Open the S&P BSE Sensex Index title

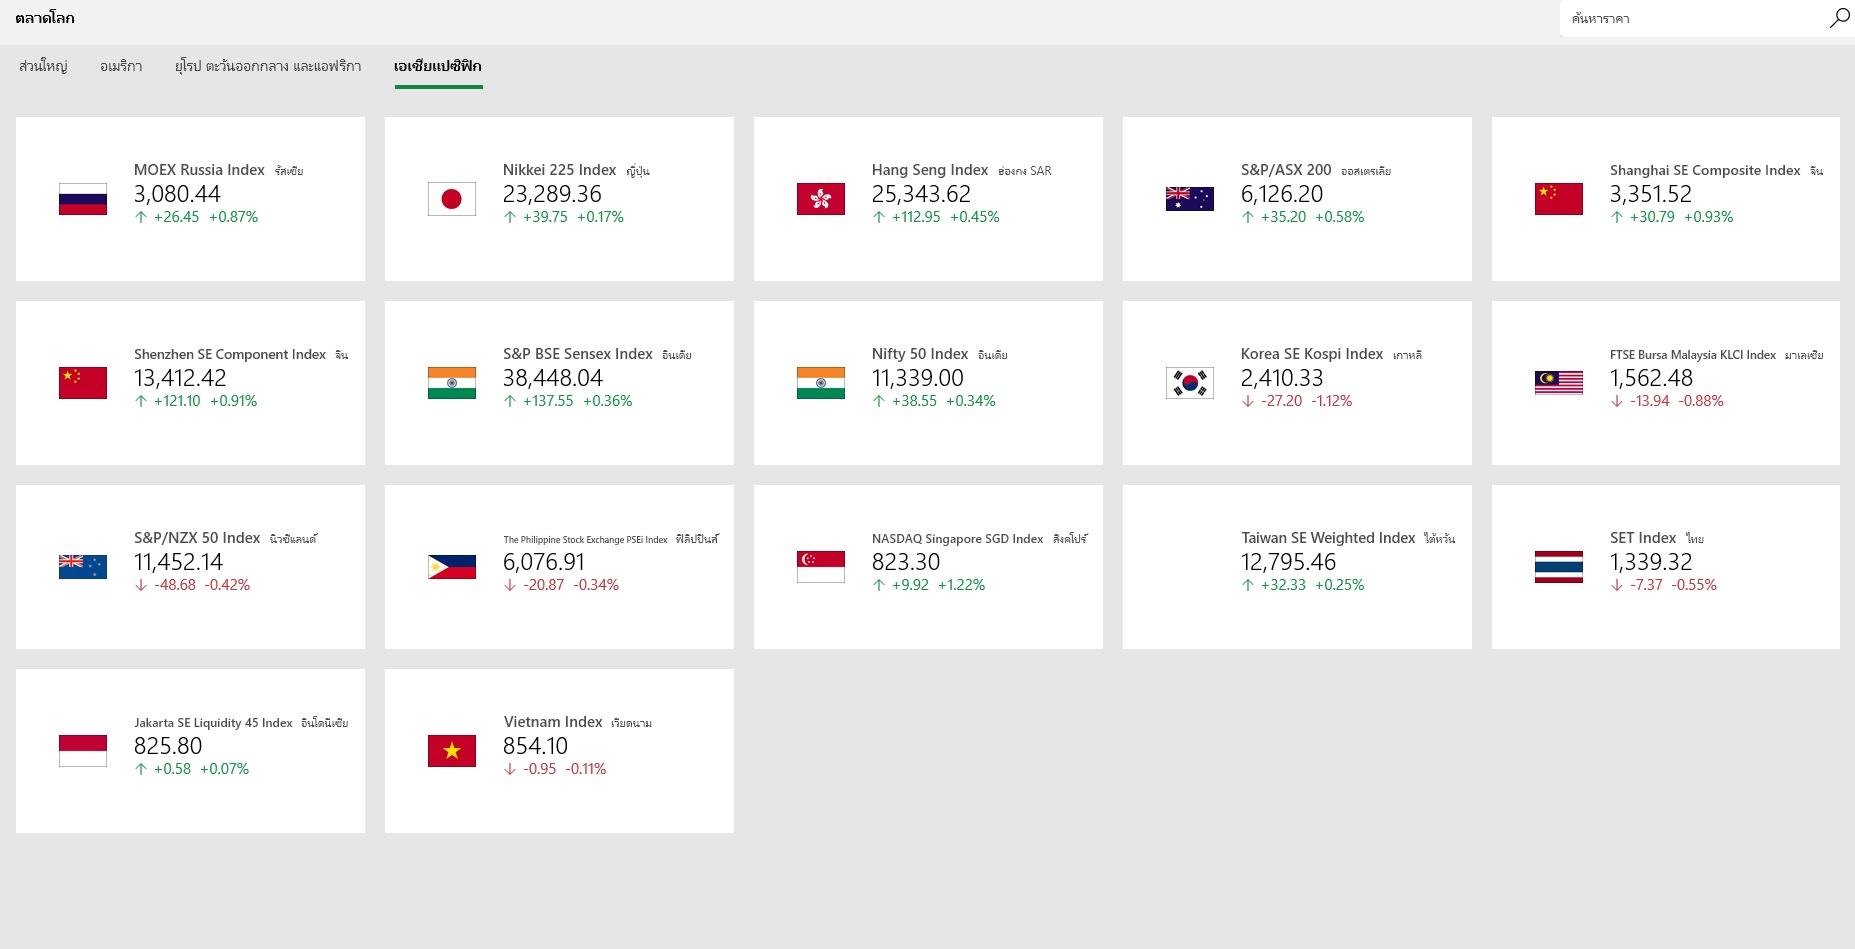(578, 354)
